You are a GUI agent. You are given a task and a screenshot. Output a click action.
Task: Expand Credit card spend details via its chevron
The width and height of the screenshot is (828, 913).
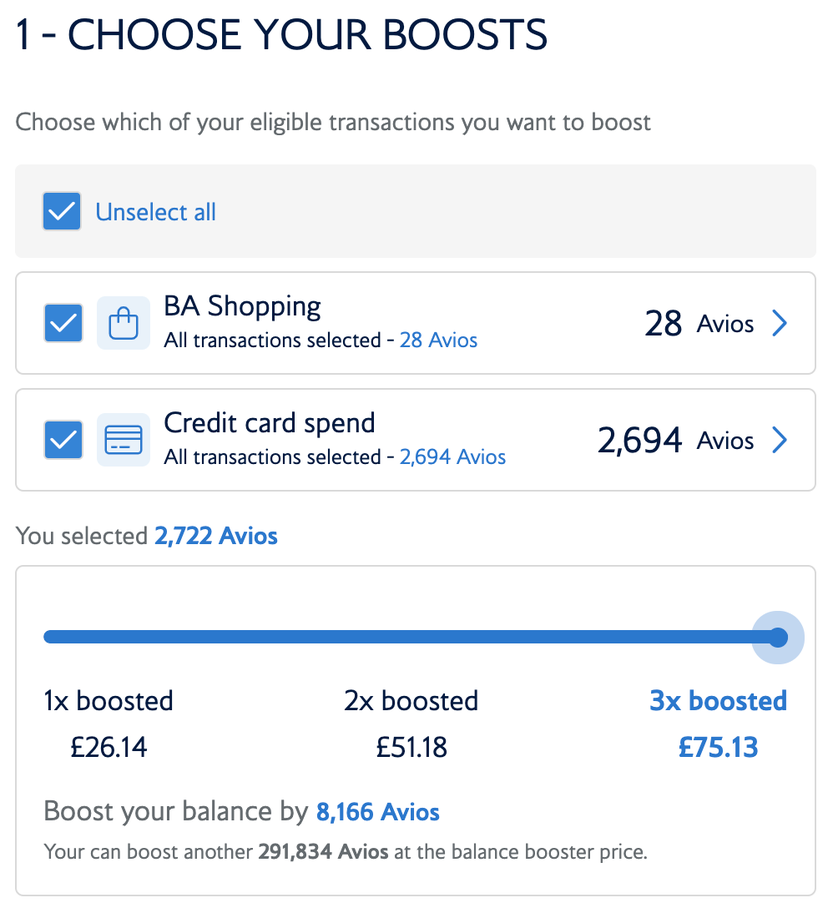[779, 439]
